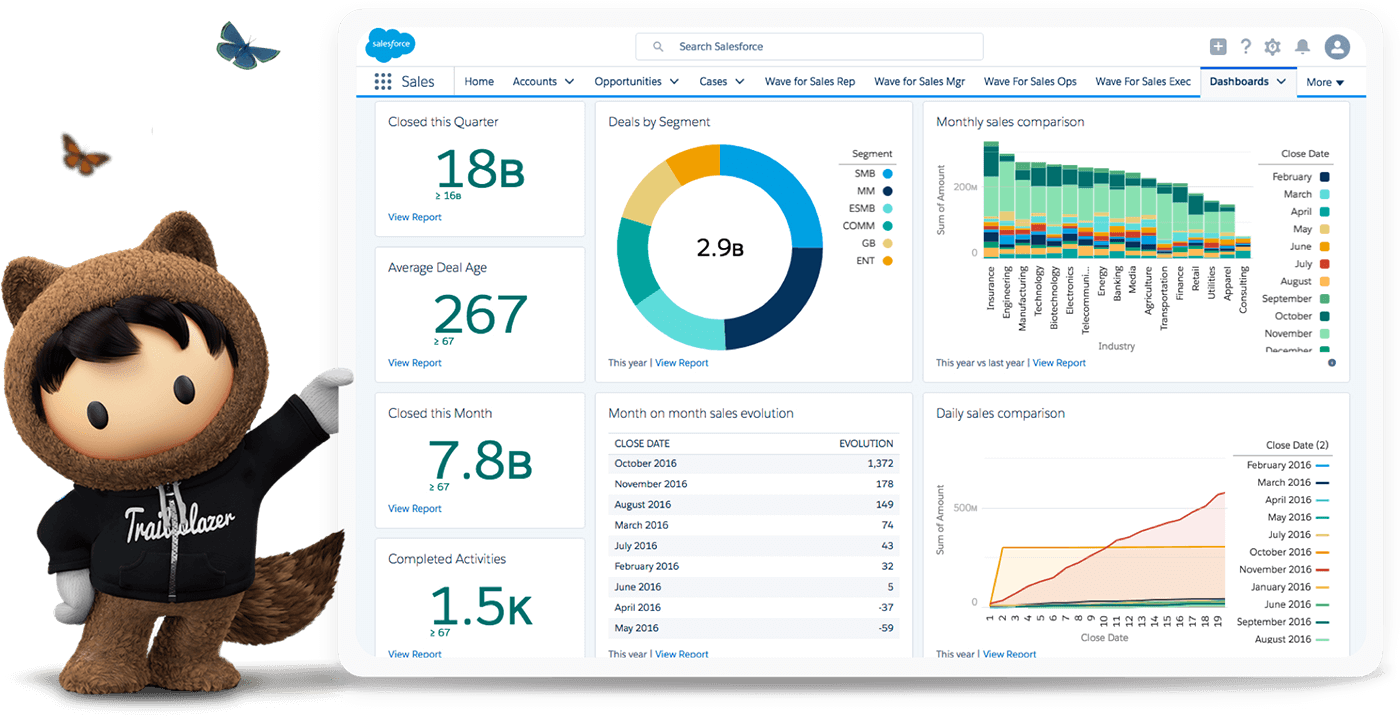The width and height of the screenshot is (1400, 718).
Task: Switch to the Opportunities tab
Action: click(628, 82)
